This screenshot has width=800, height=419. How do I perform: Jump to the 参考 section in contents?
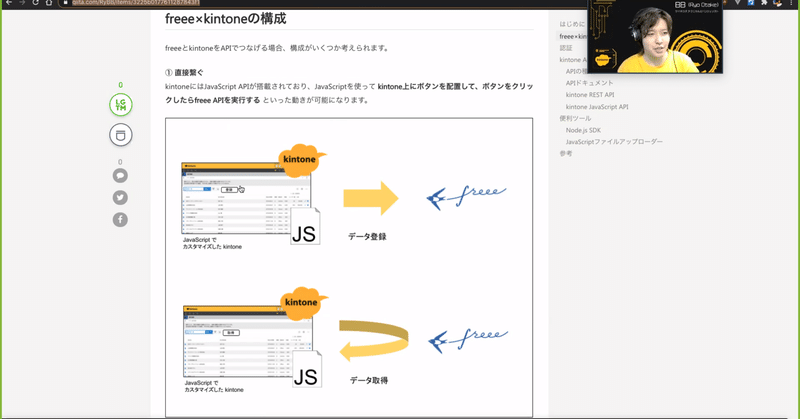pyautogui.click(x=566, y=154)
